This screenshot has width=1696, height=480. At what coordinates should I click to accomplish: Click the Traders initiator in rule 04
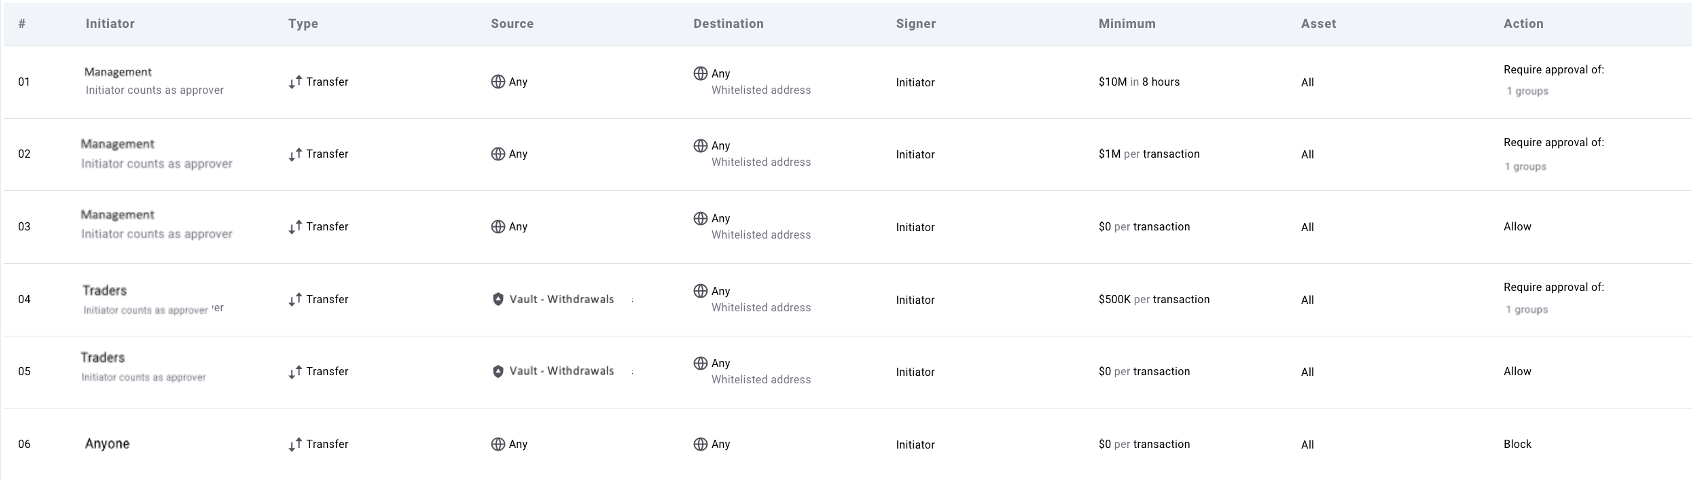point(105,291)
